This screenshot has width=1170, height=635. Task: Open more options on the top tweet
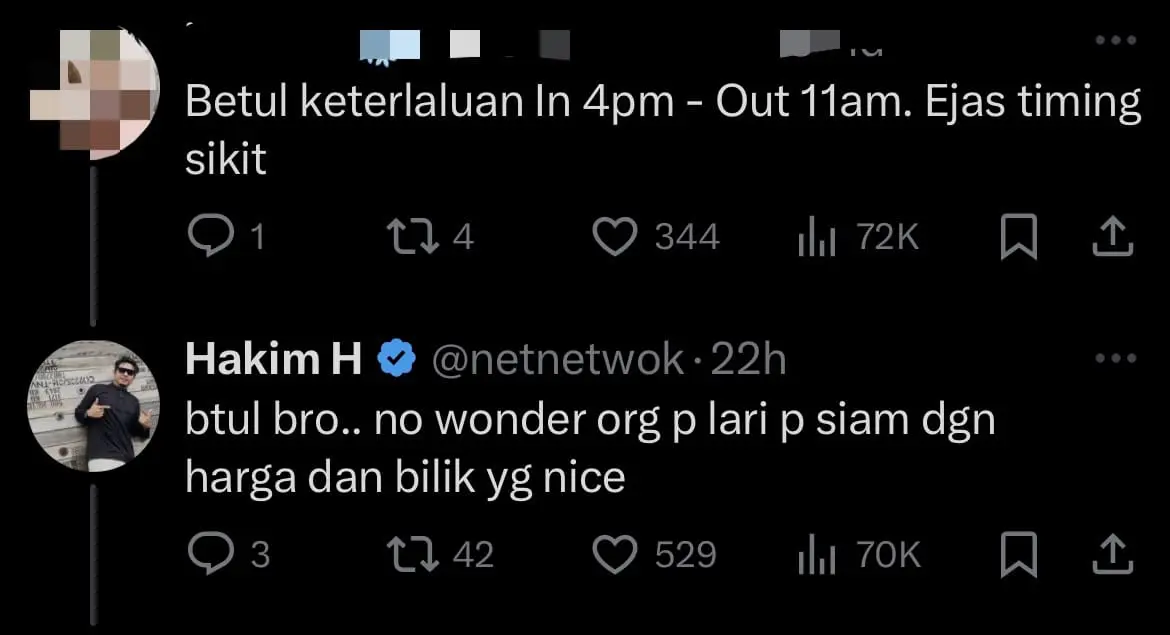[1116, 40]
